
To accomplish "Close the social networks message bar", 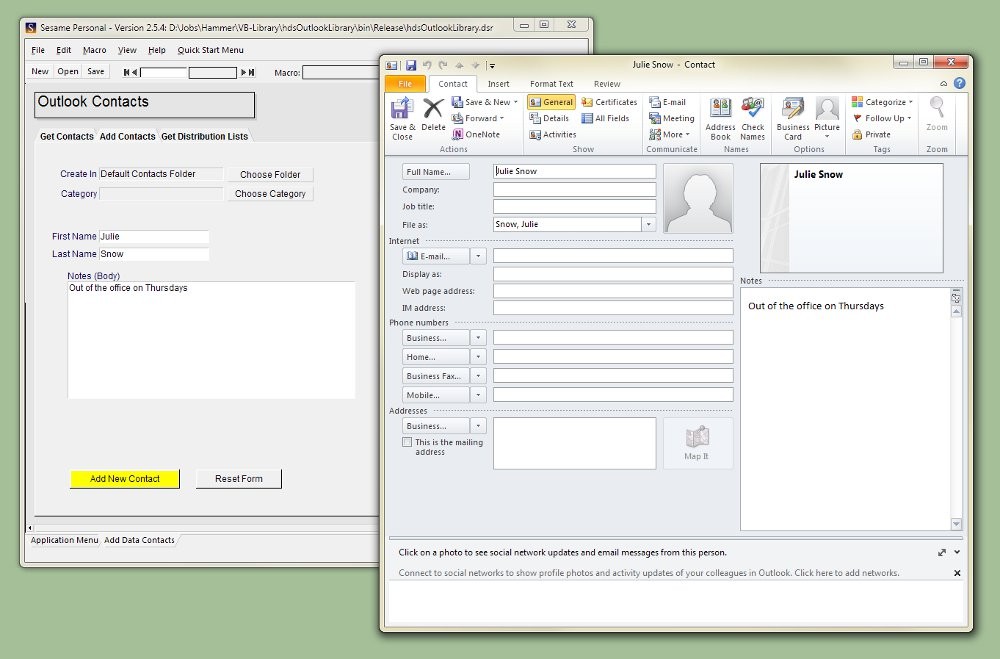I will tap(957, 573).
